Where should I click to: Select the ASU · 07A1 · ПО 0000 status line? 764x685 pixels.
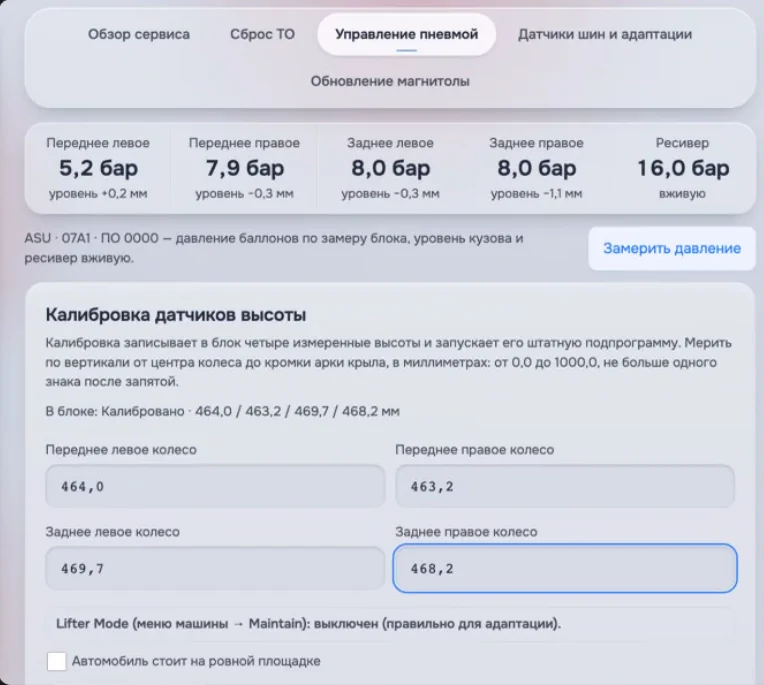(274, 248)
